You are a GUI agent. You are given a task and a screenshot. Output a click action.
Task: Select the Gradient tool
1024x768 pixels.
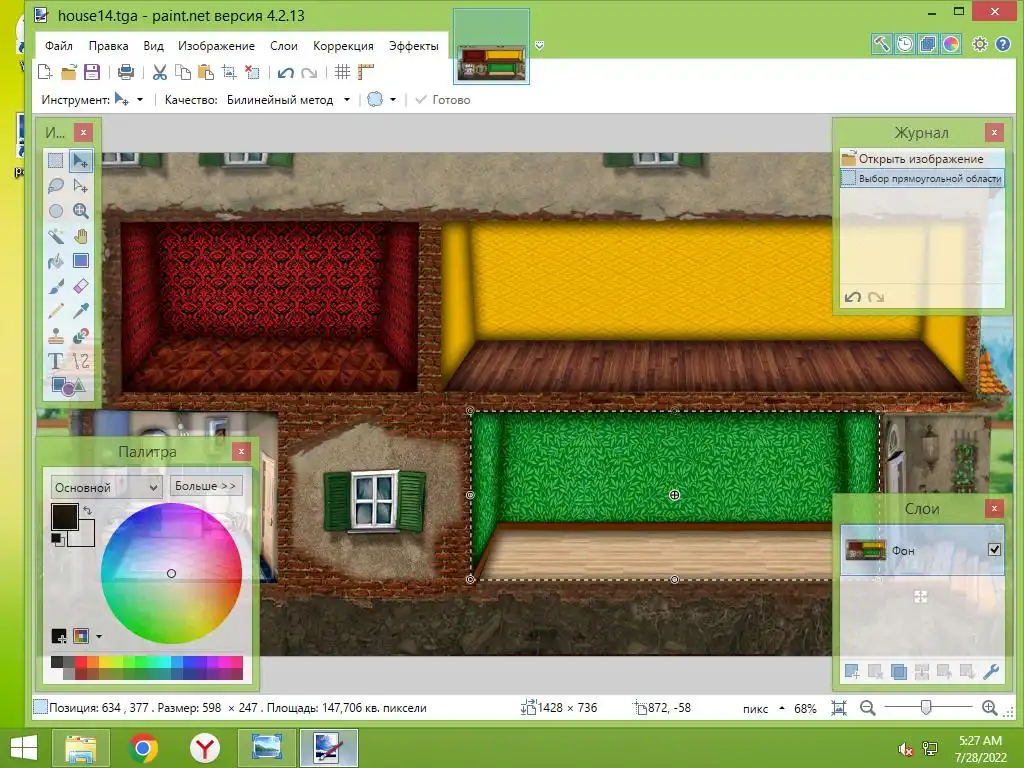[x=80, y=261]
